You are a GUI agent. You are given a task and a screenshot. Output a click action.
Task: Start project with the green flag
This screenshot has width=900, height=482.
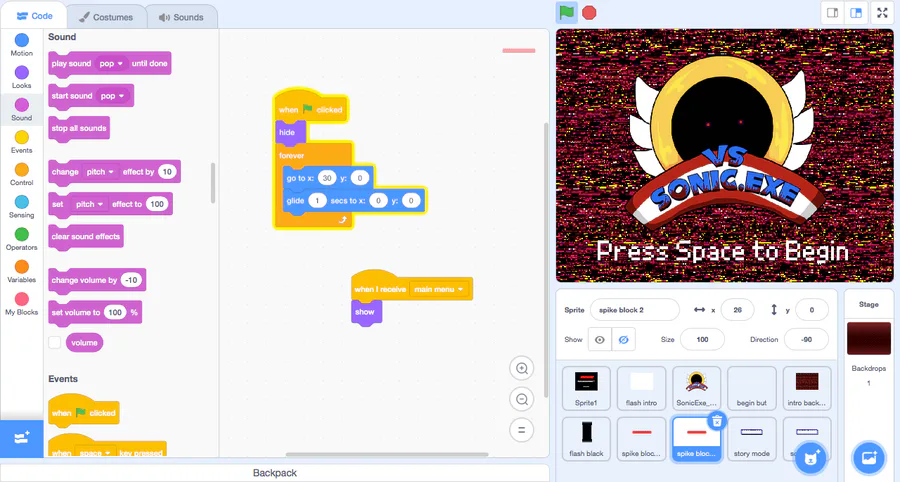tap(567, 13)
